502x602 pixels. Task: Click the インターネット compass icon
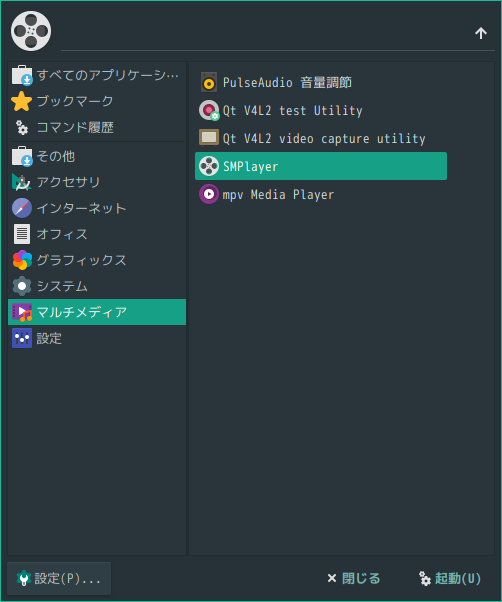pyautogui.click(x=22, y=208)
